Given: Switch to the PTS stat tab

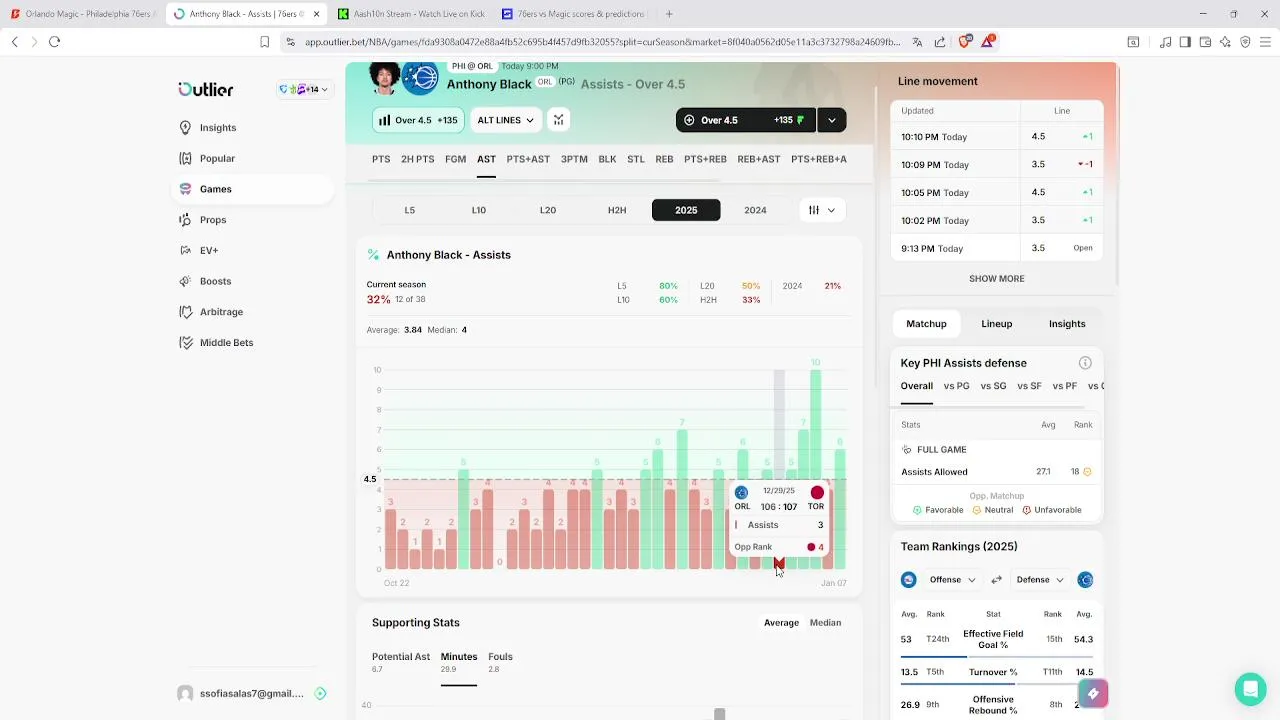Looking at the screenshot, I should pos(381,159).
